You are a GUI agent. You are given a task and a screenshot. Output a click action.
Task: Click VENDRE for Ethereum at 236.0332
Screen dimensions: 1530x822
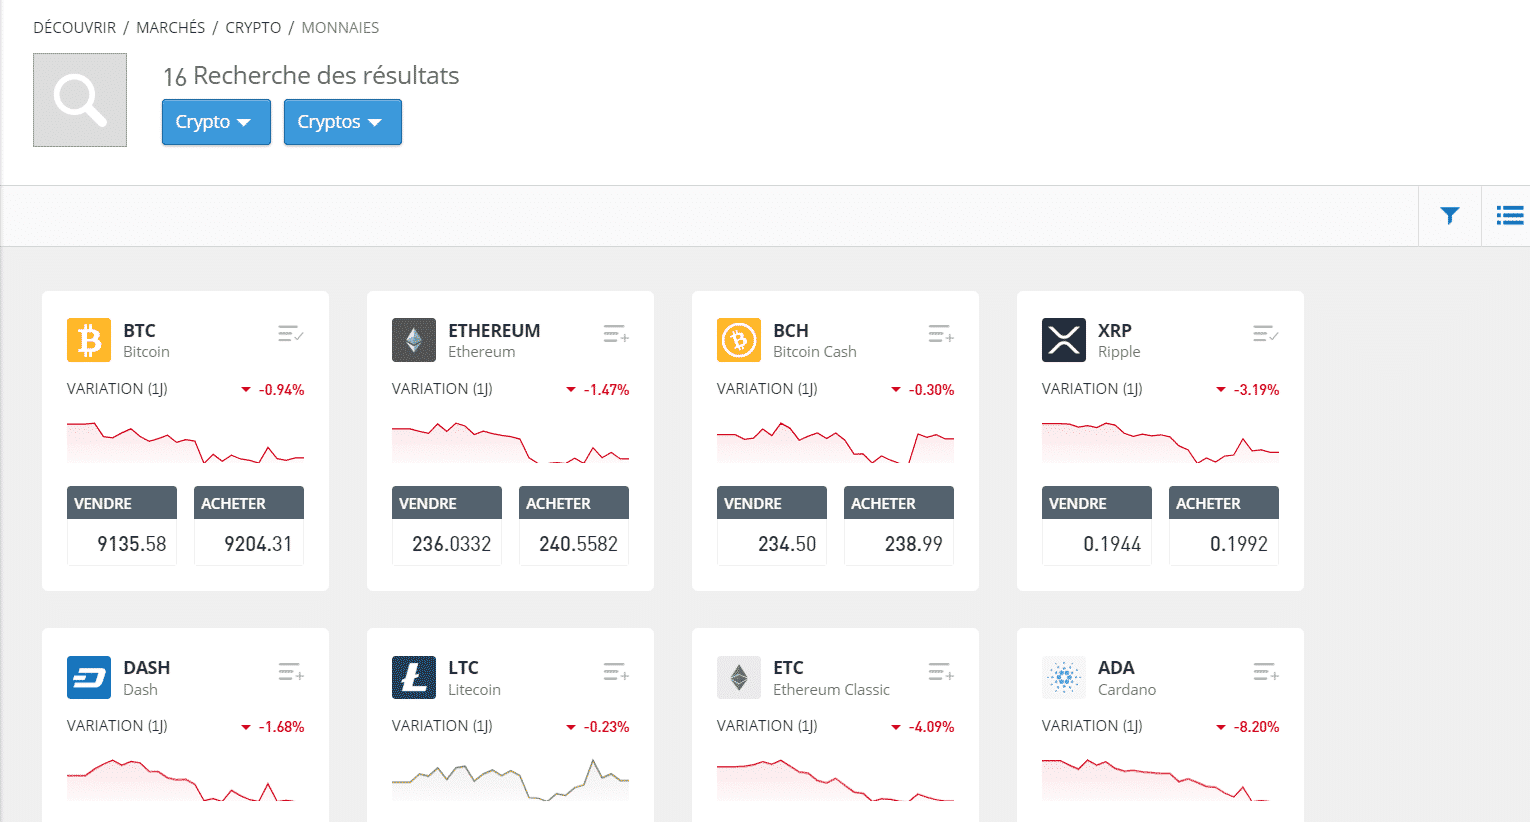(x=447, y=526)
